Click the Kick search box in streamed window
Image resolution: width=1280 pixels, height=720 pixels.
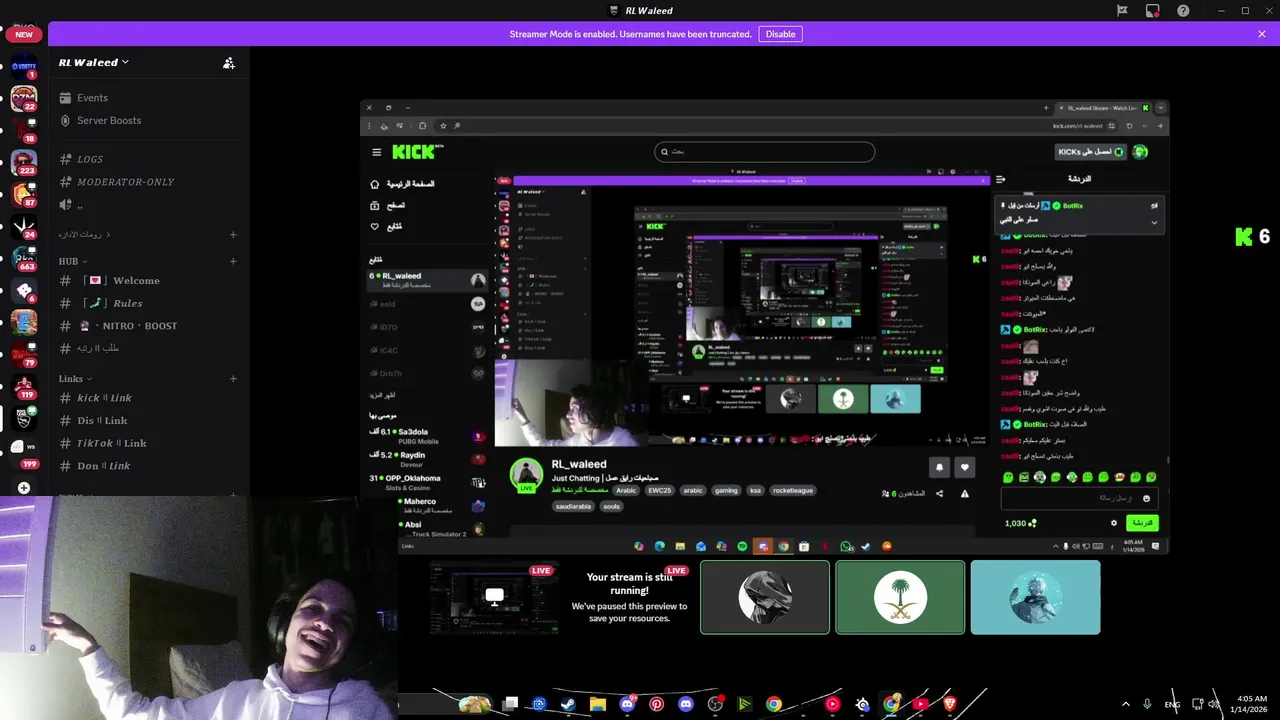coord(764,151)
